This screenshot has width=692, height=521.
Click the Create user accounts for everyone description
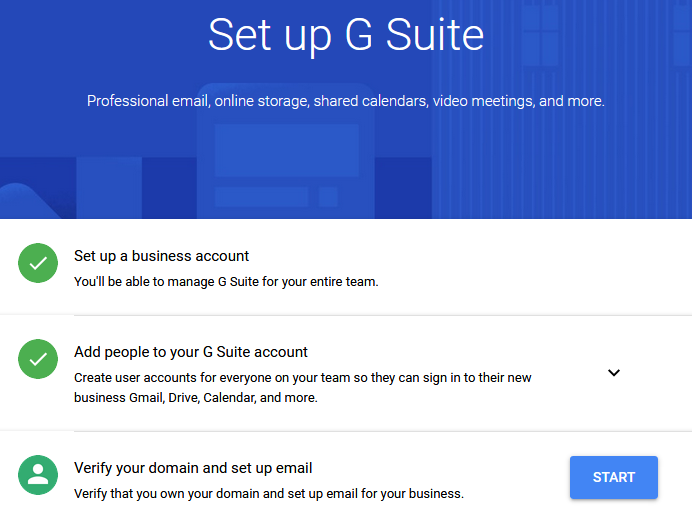(x=303, y=388)
